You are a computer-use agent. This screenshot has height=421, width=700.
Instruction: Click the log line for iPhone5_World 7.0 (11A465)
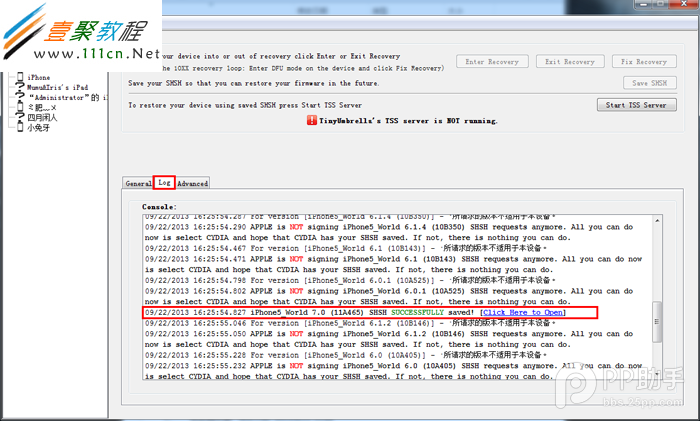(x=355, y=313)
